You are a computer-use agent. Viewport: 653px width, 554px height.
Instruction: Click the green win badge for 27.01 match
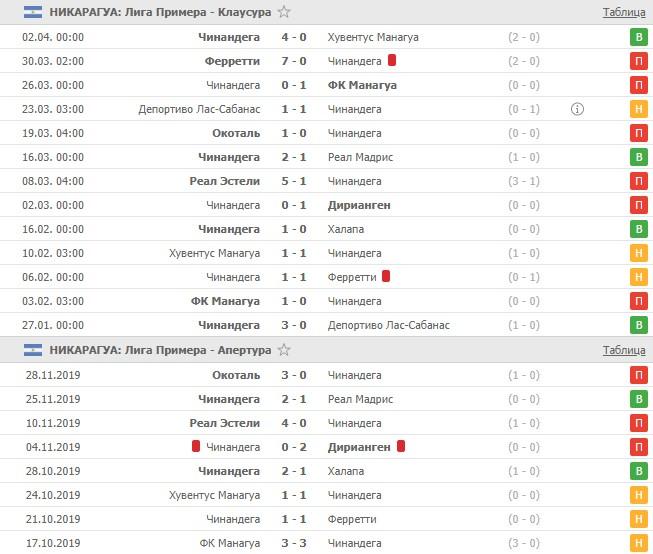point(638,325)
